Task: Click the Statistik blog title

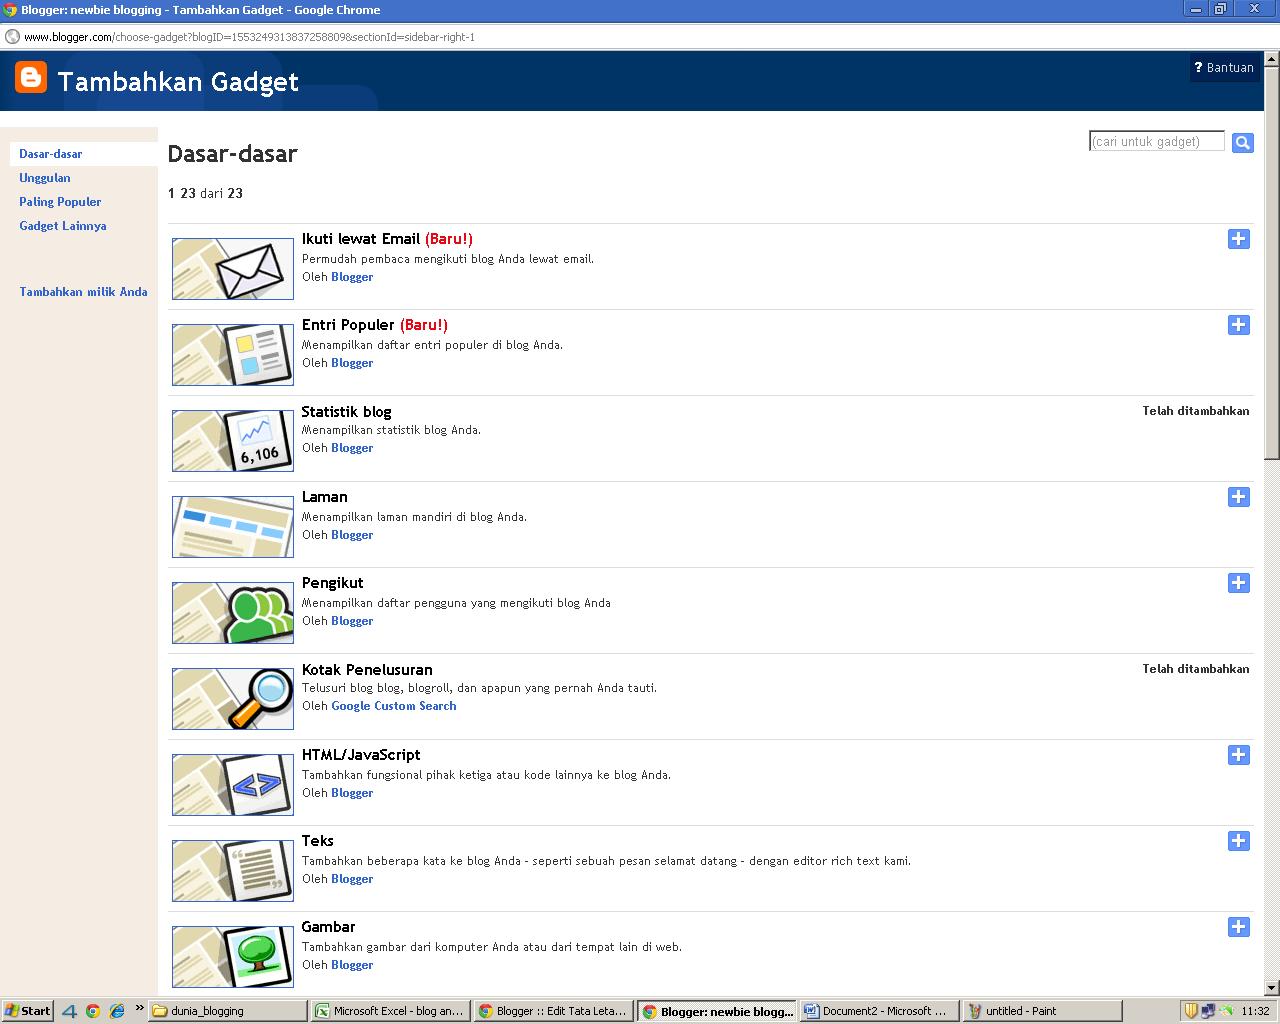Action: 346,411
